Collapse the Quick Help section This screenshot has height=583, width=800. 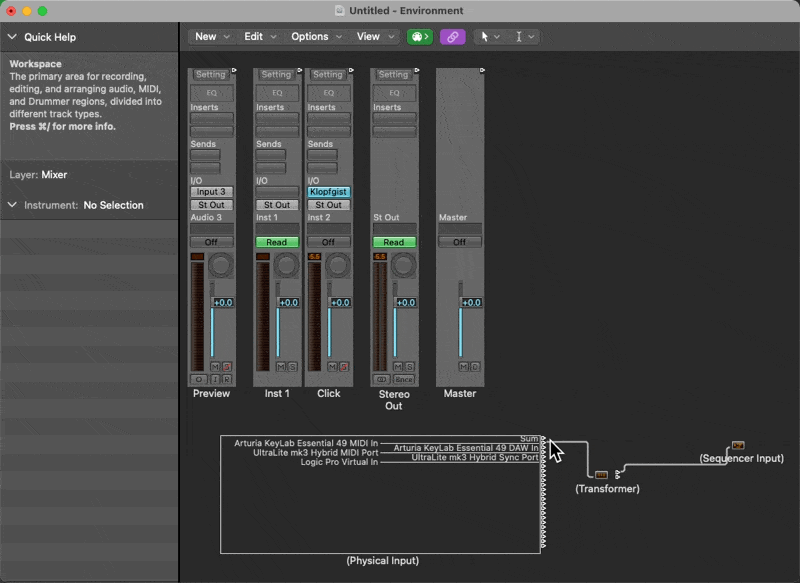click(x=12, y=37)
